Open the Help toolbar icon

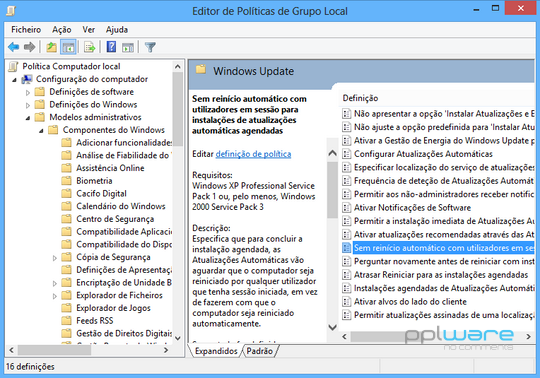point(111,47)
